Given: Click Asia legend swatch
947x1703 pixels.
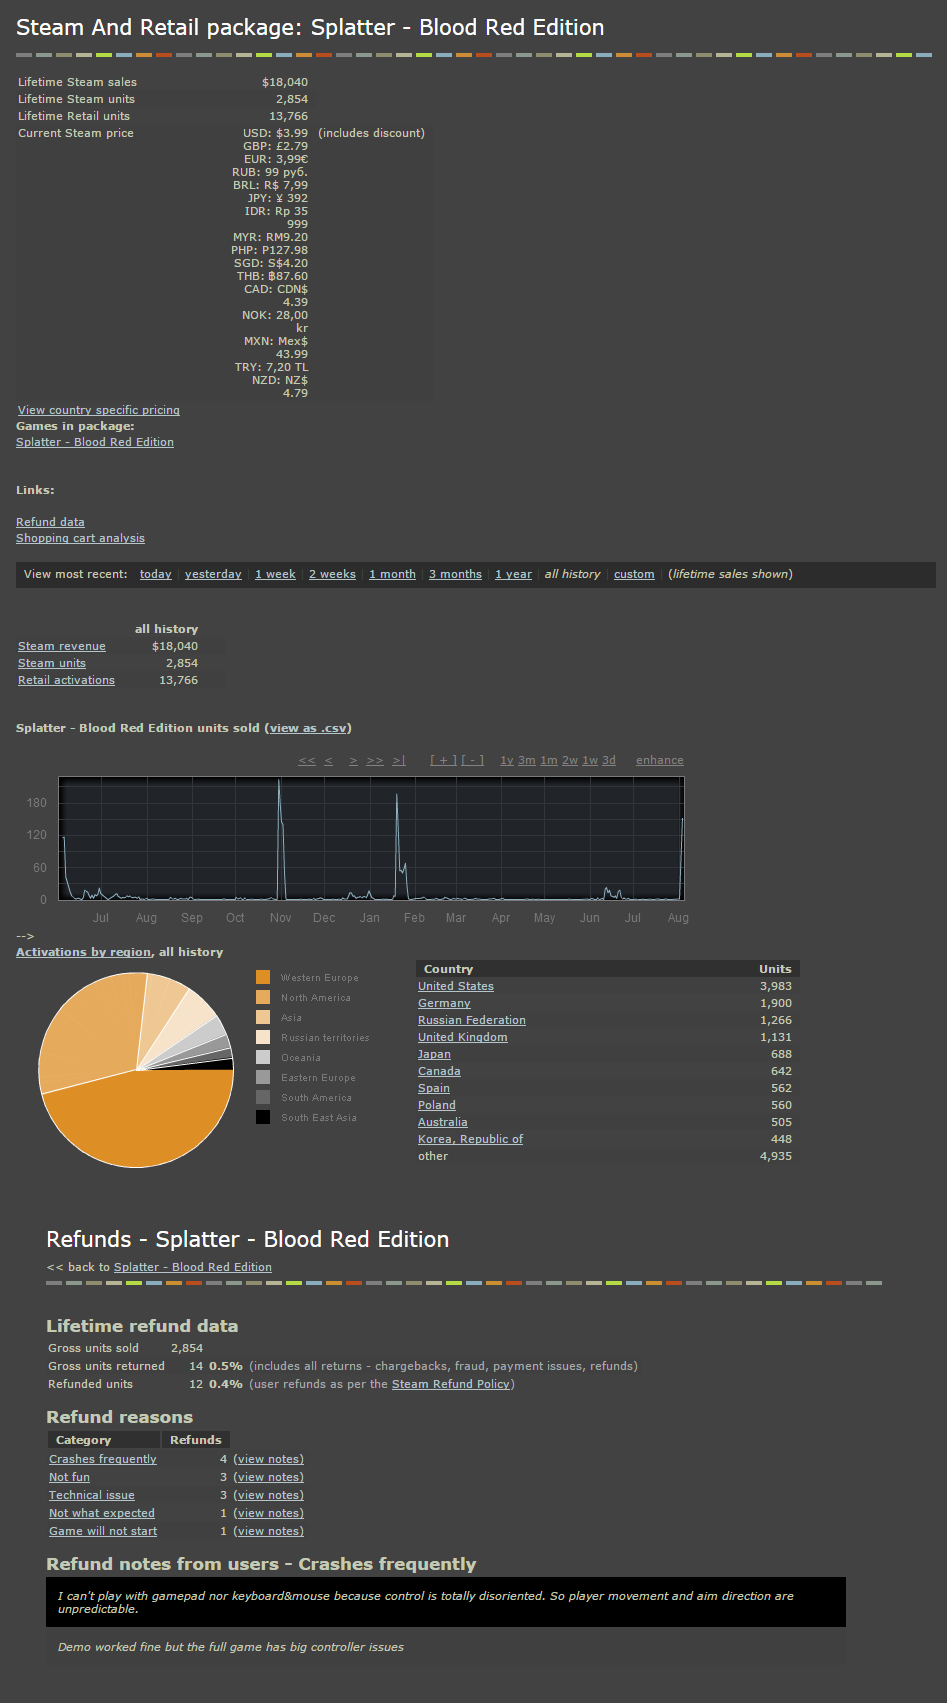Looking at the screenshot, I should click(x=263, y=1017).
